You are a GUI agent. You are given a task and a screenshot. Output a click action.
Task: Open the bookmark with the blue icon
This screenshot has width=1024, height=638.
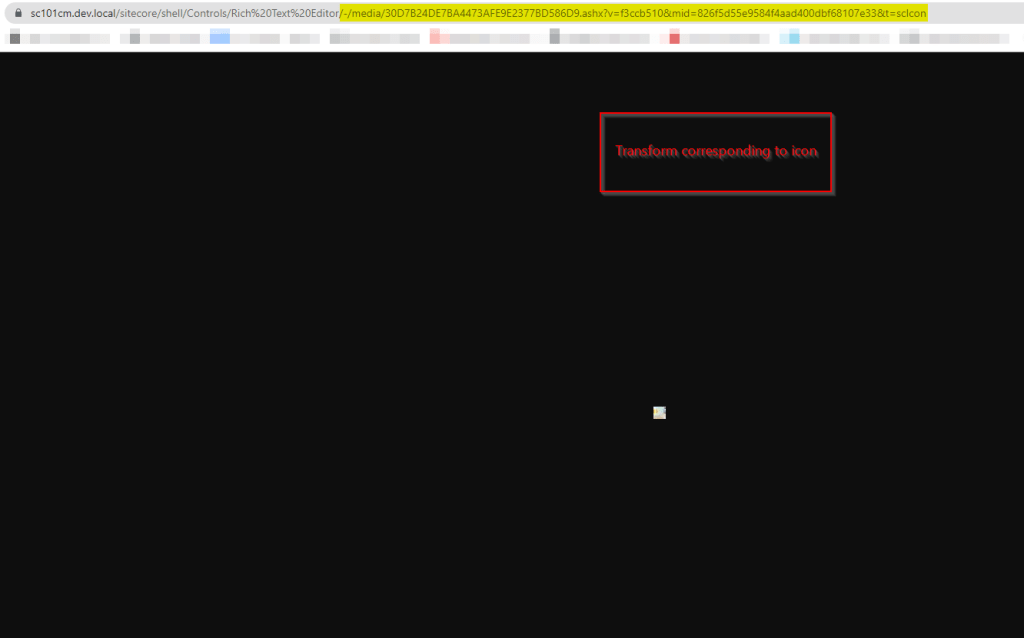[x=220, y=38]
